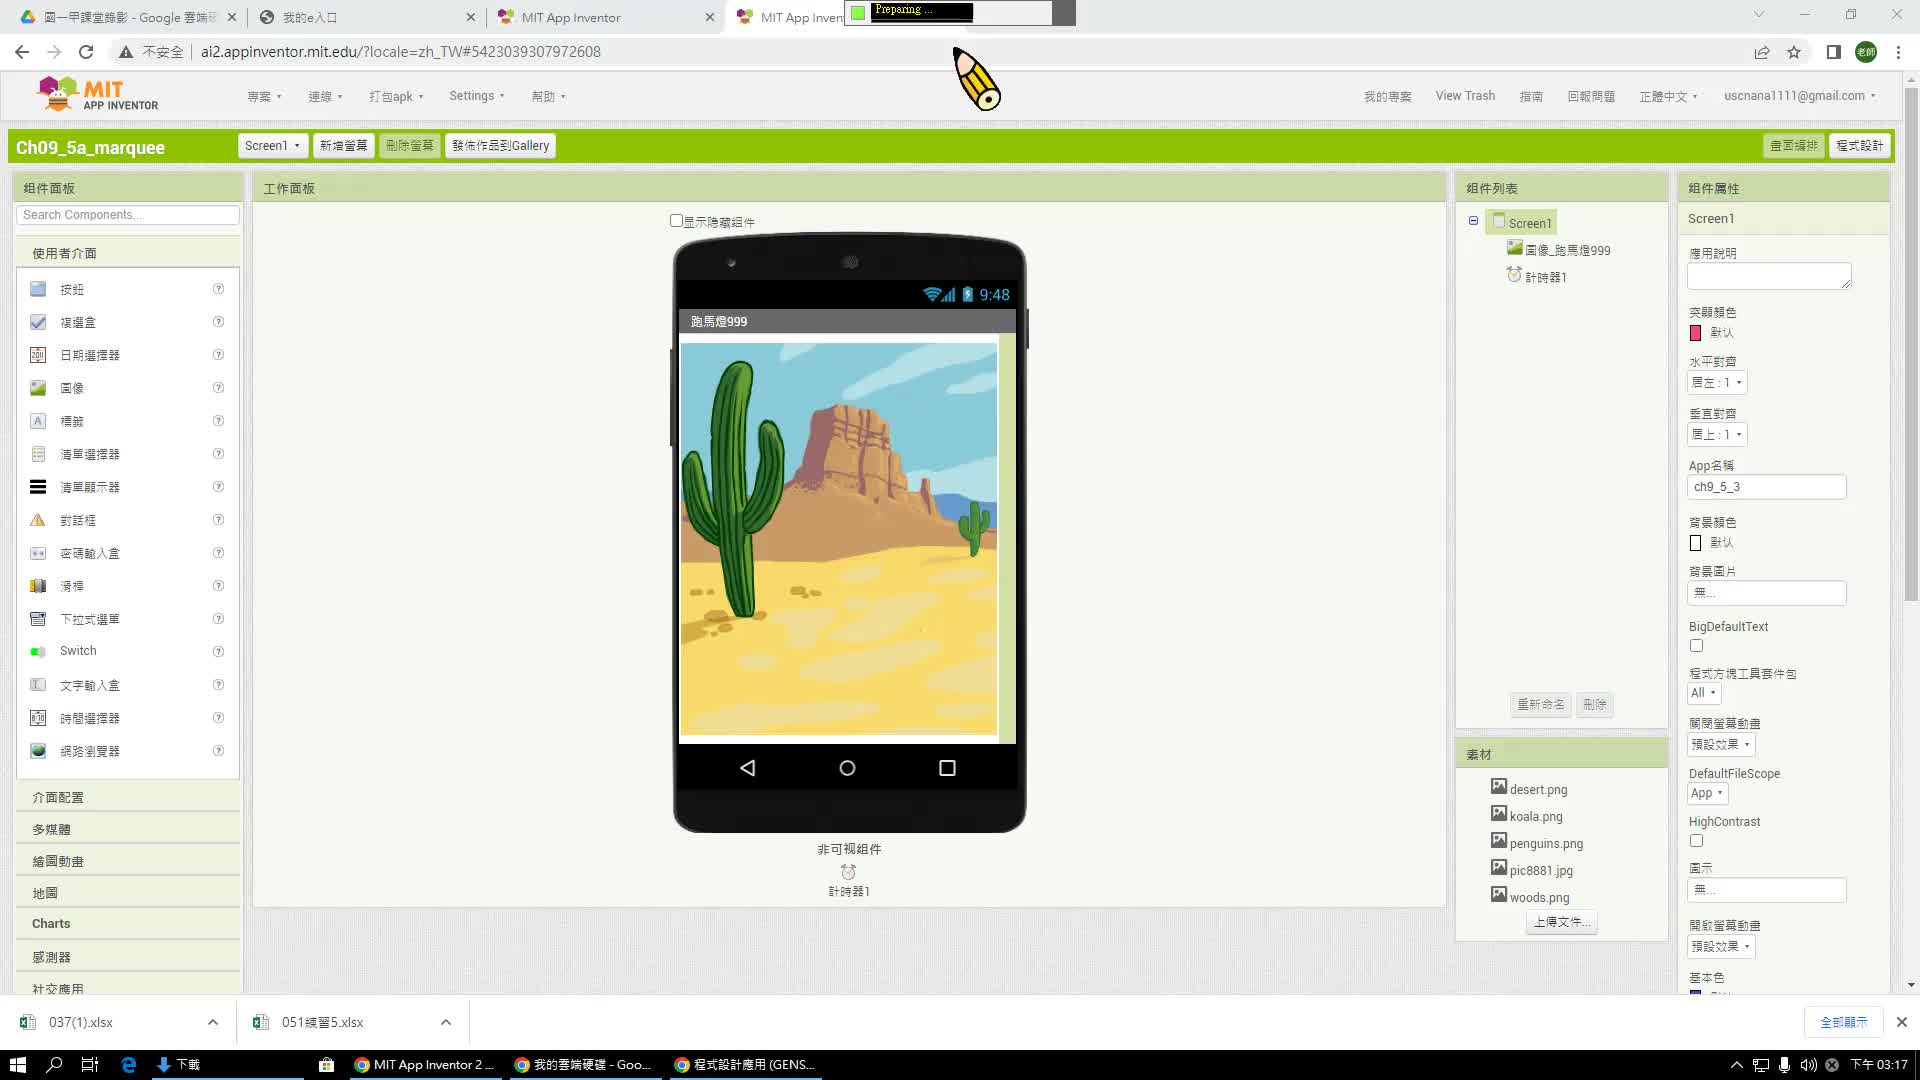This screenshot has height=1080, width=1920.
Task: Open horizontal alignment dropdown
Action: tap(1717, 383)
